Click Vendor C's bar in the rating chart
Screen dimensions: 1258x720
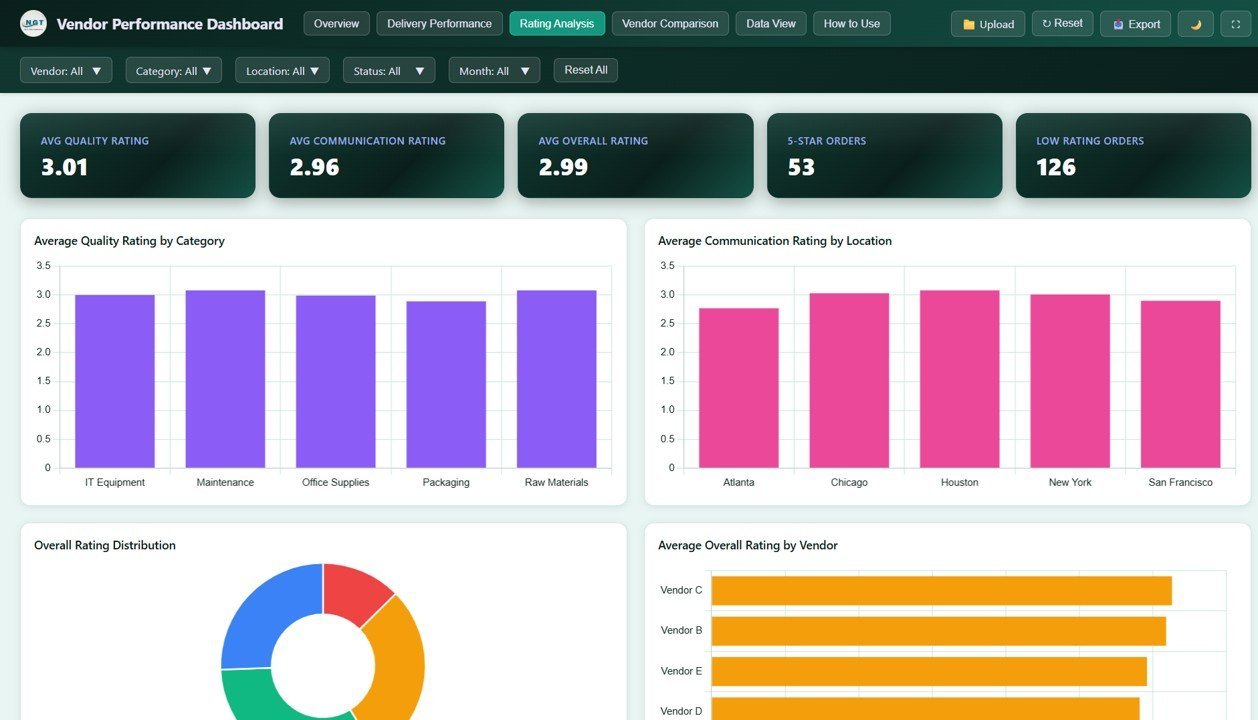coord(940,590)
